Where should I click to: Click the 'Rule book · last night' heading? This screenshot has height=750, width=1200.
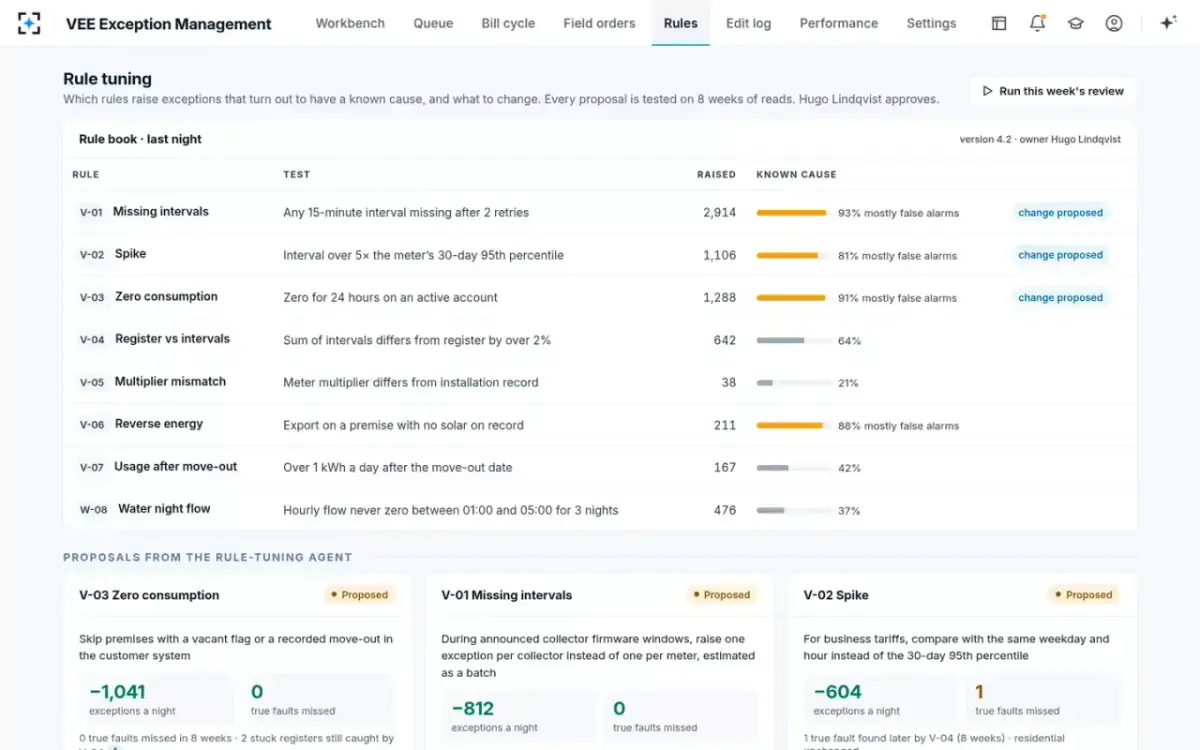coord(140,139)
